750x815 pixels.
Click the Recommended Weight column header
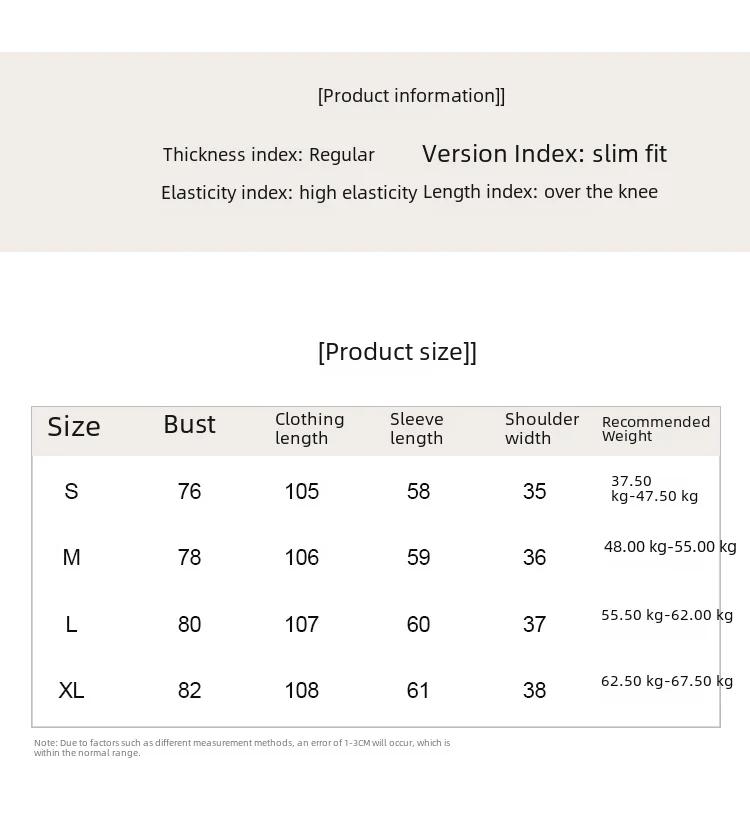[656, 429]
